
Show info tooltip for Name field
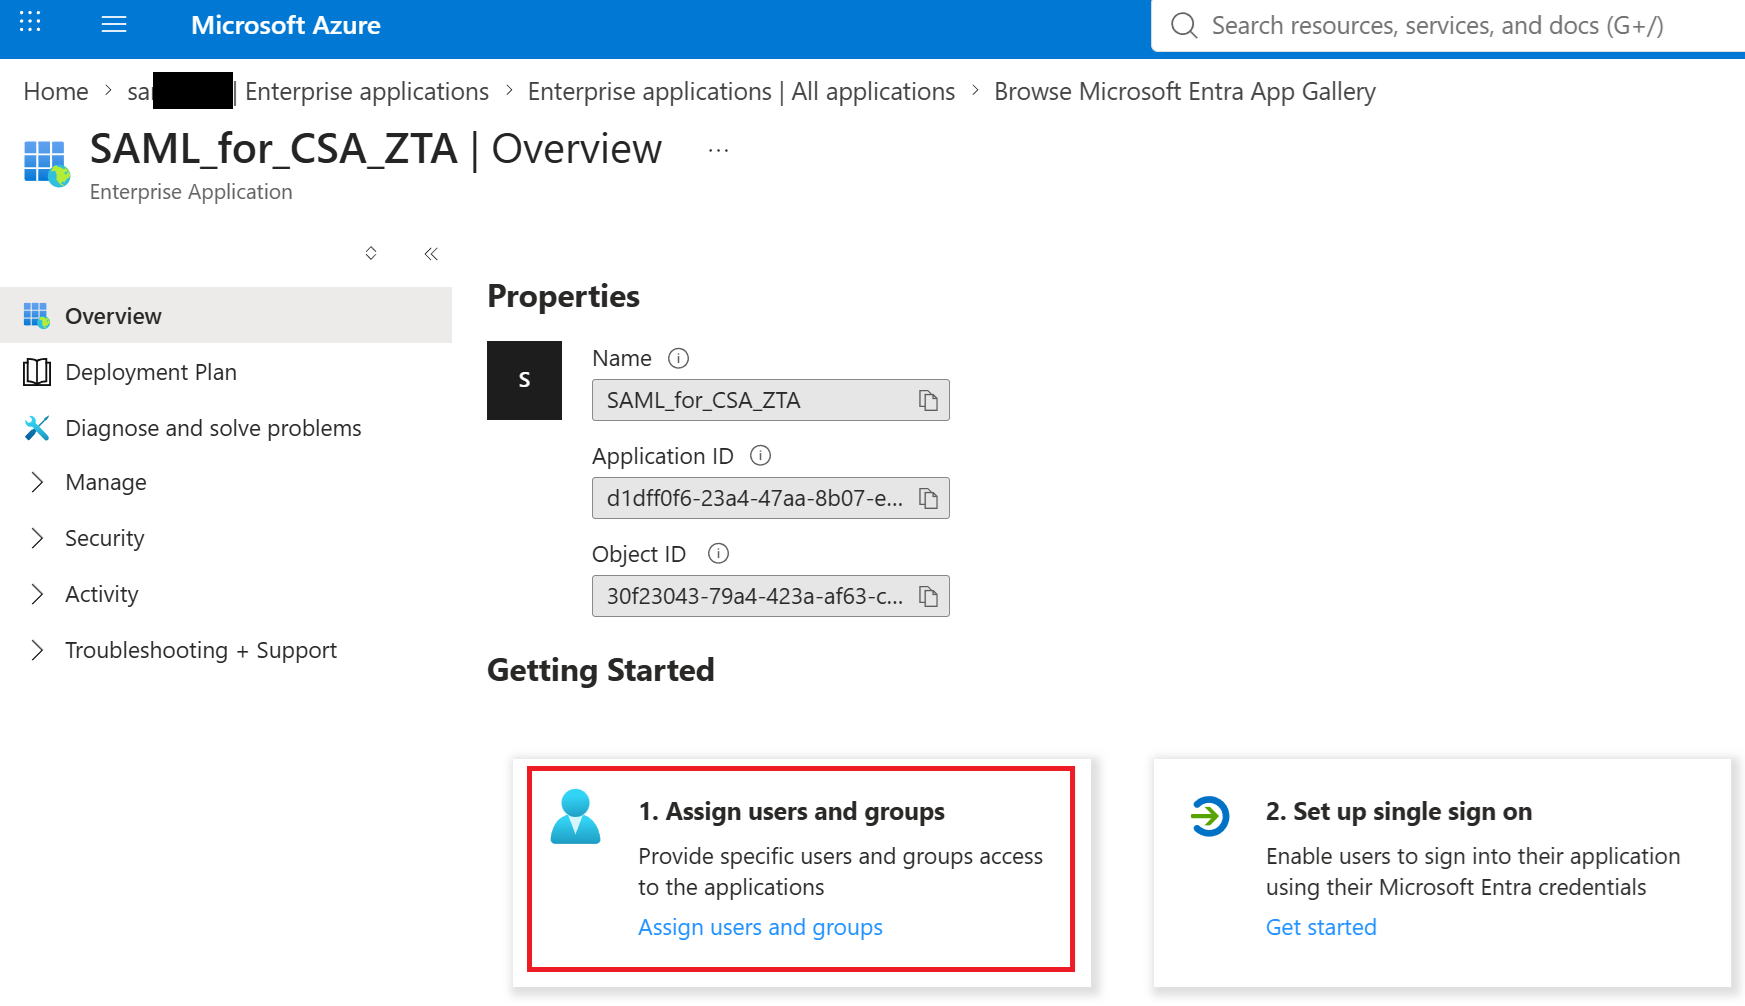click(x=678, y=358)
